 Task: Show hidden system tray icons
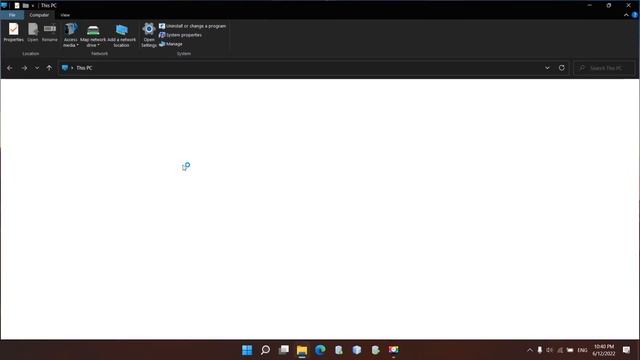pos(530,350)
